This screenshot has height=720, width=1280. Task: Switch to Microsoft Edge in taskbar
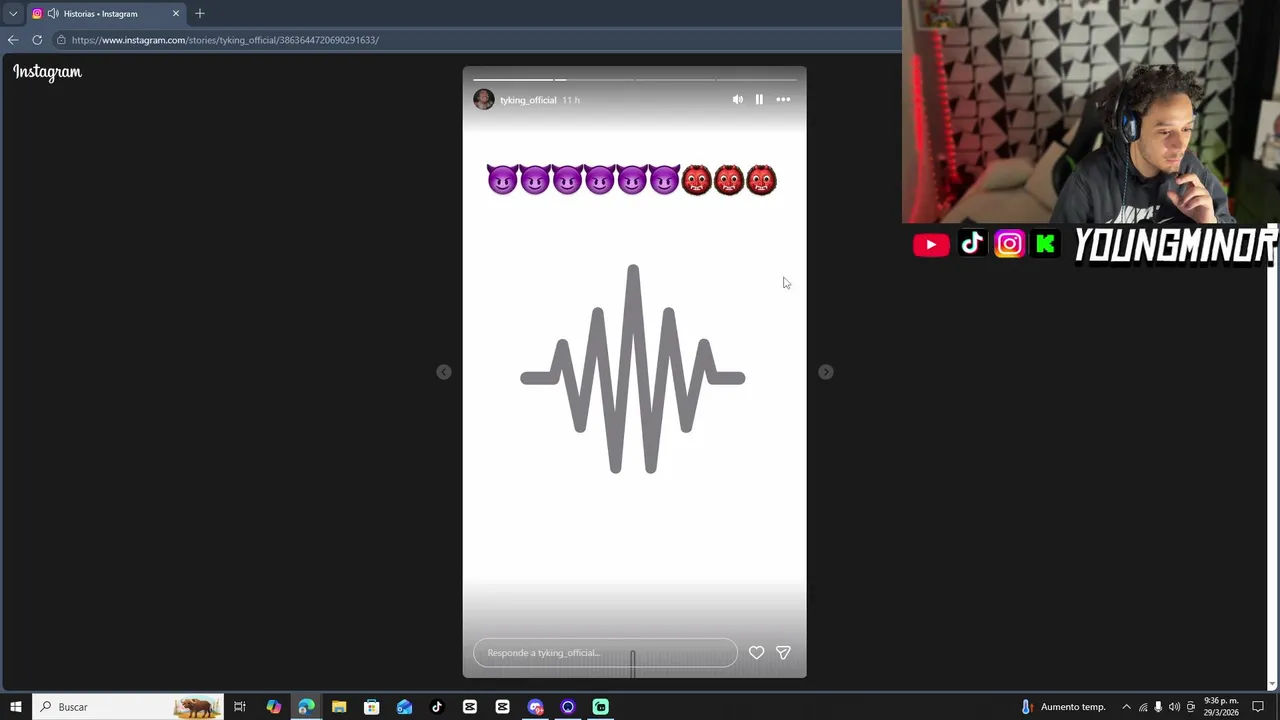[x=306, y=707]
